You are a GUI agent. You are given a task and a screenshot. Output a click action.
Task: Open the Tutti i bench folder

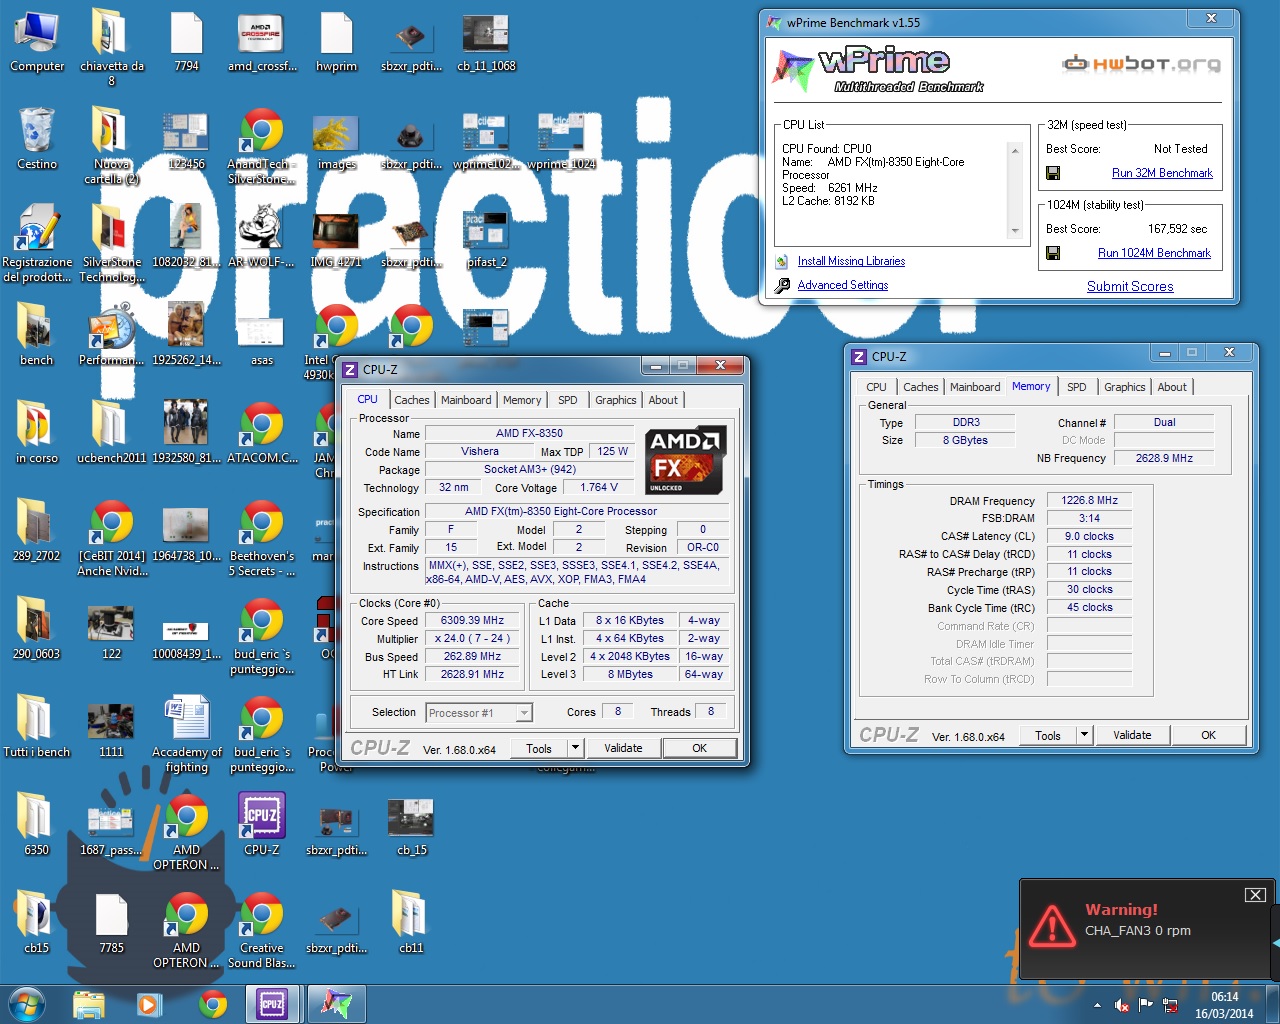click(37, 727)
